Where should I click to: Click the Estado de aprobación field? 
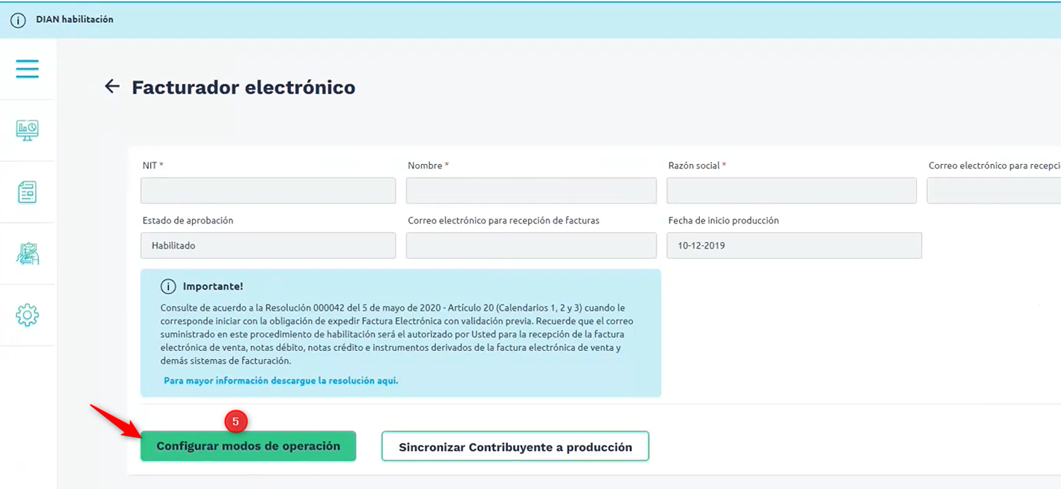pos(268,246)
